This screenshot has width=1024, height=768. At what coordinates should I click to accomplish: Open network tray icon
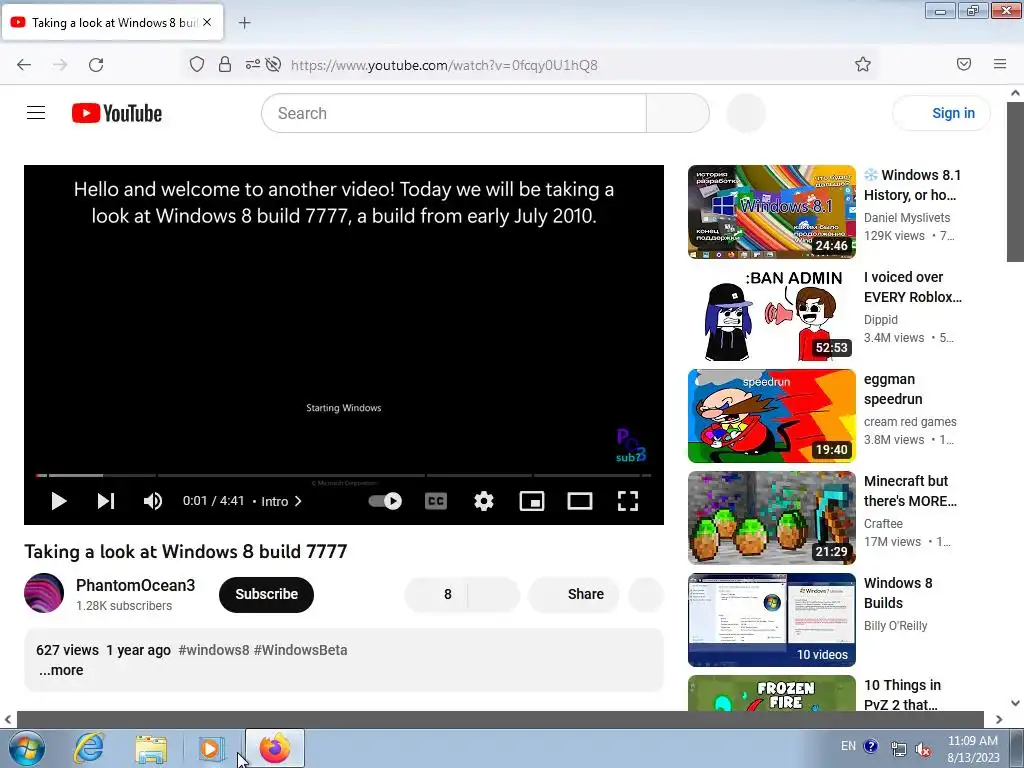click(x=899, y=749)
